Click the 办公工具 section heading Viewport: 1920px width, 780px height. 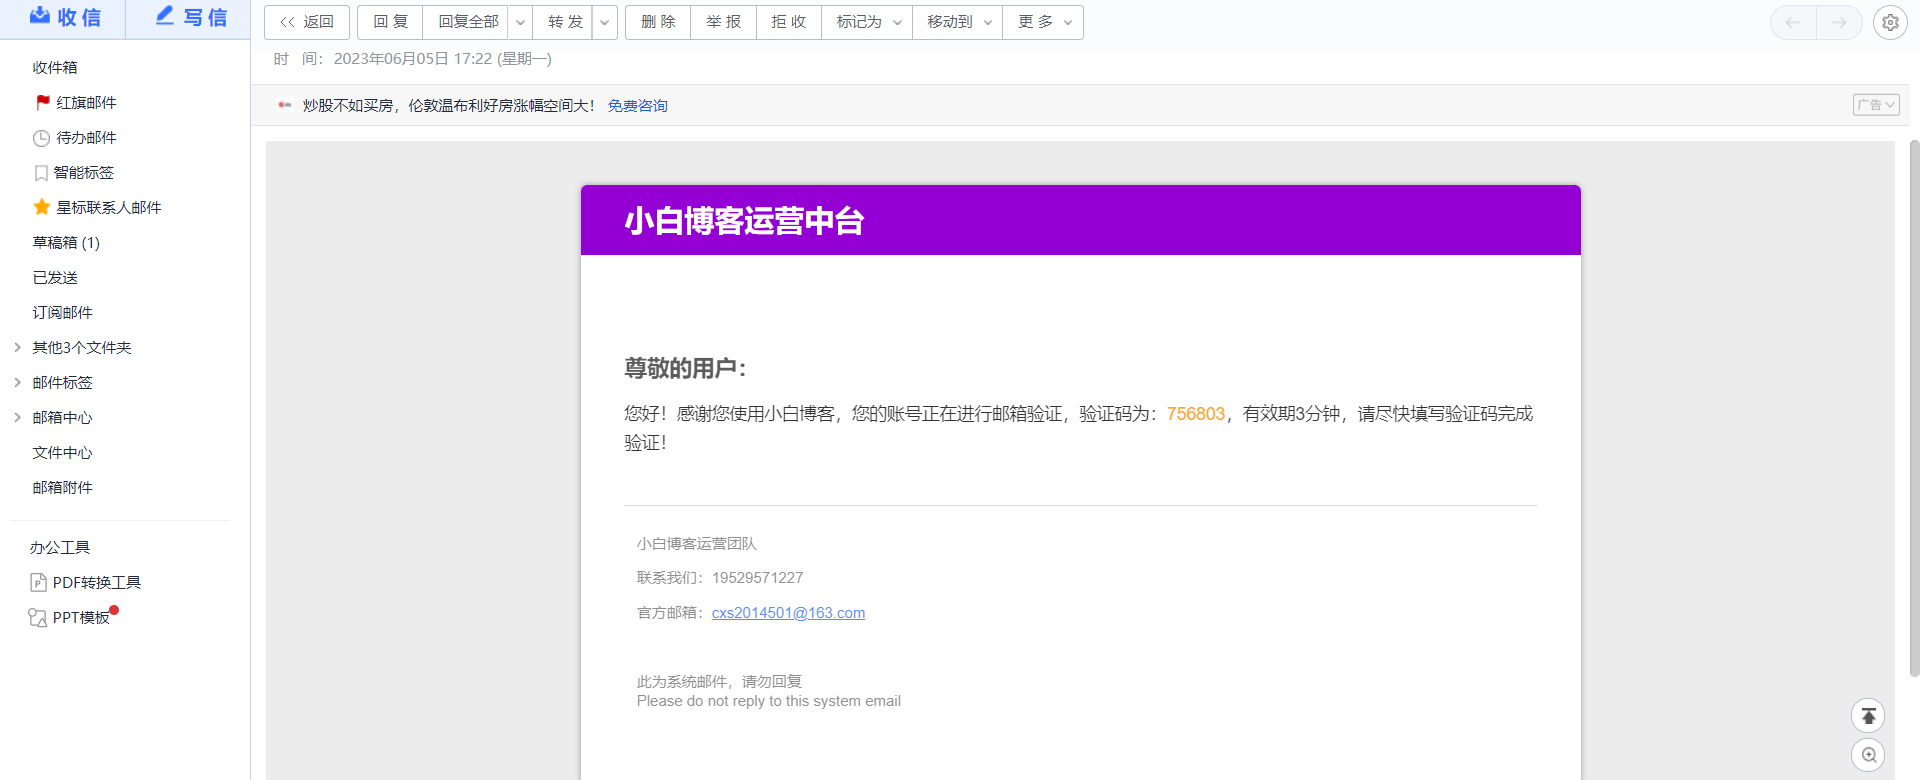click(x=60, y=548)
